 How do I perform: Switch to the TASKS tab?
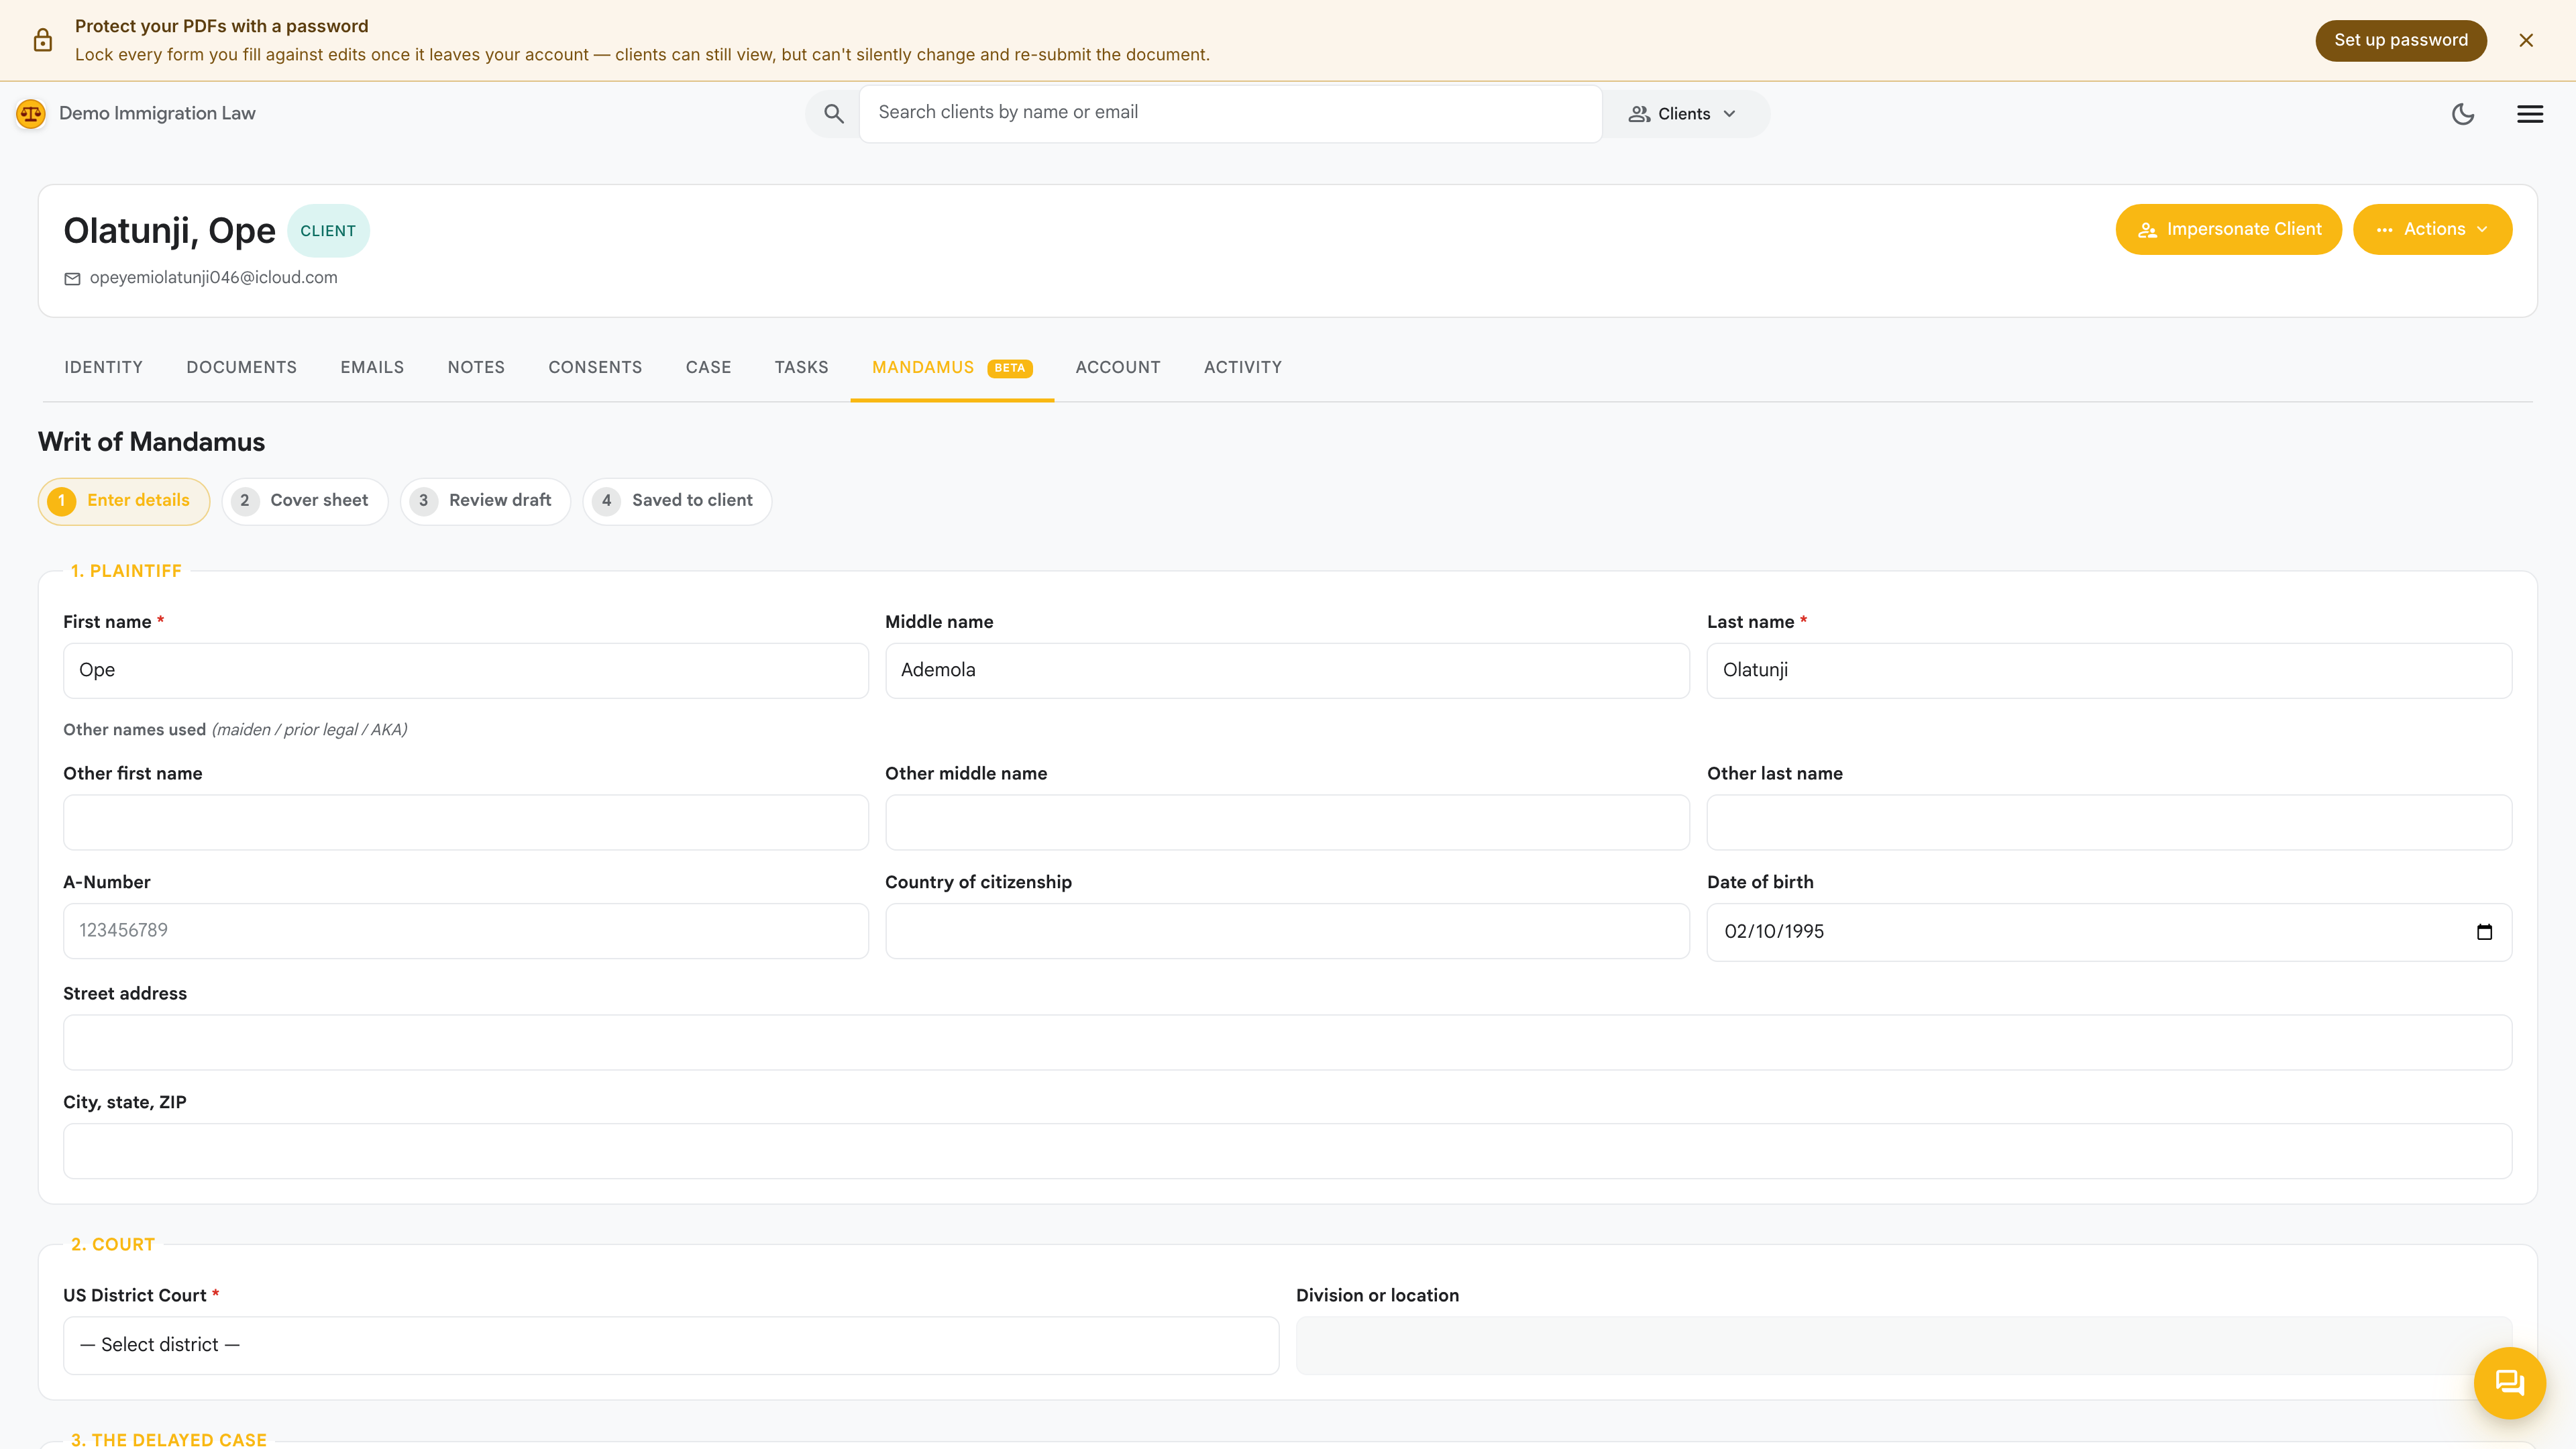pyautogui.click(x=801, y=367)
